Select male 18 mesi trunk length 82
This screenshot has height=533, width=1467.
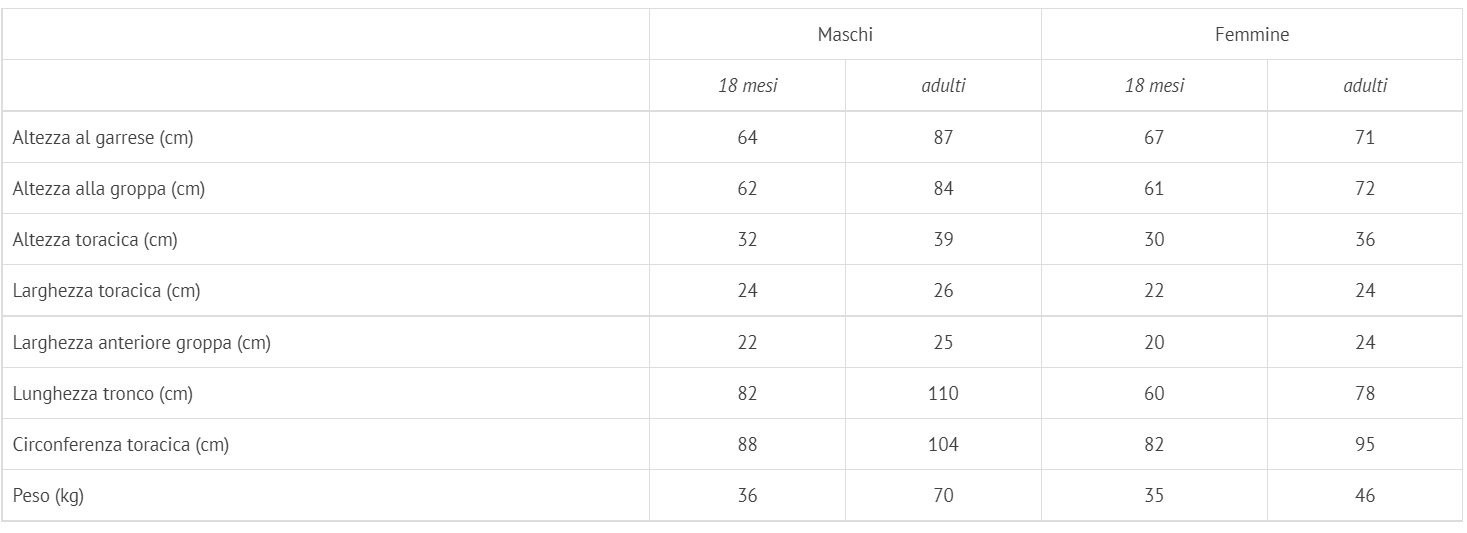click(747, 394)
